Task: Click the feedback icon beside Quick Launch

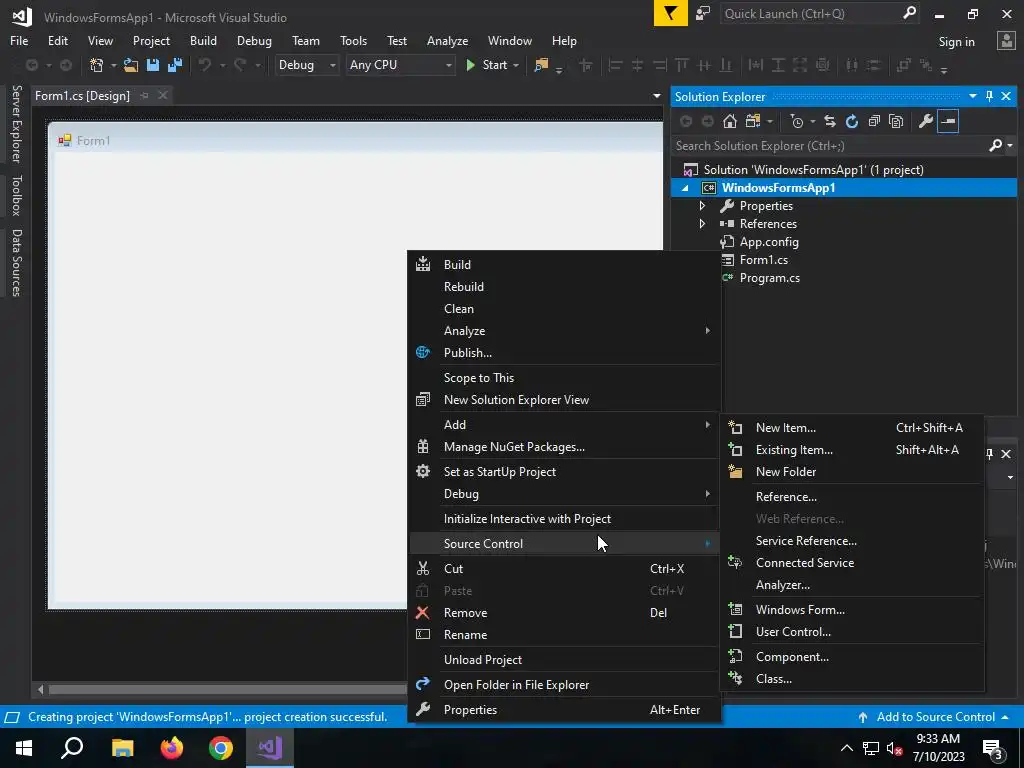Action: click(x=703, y=14)
